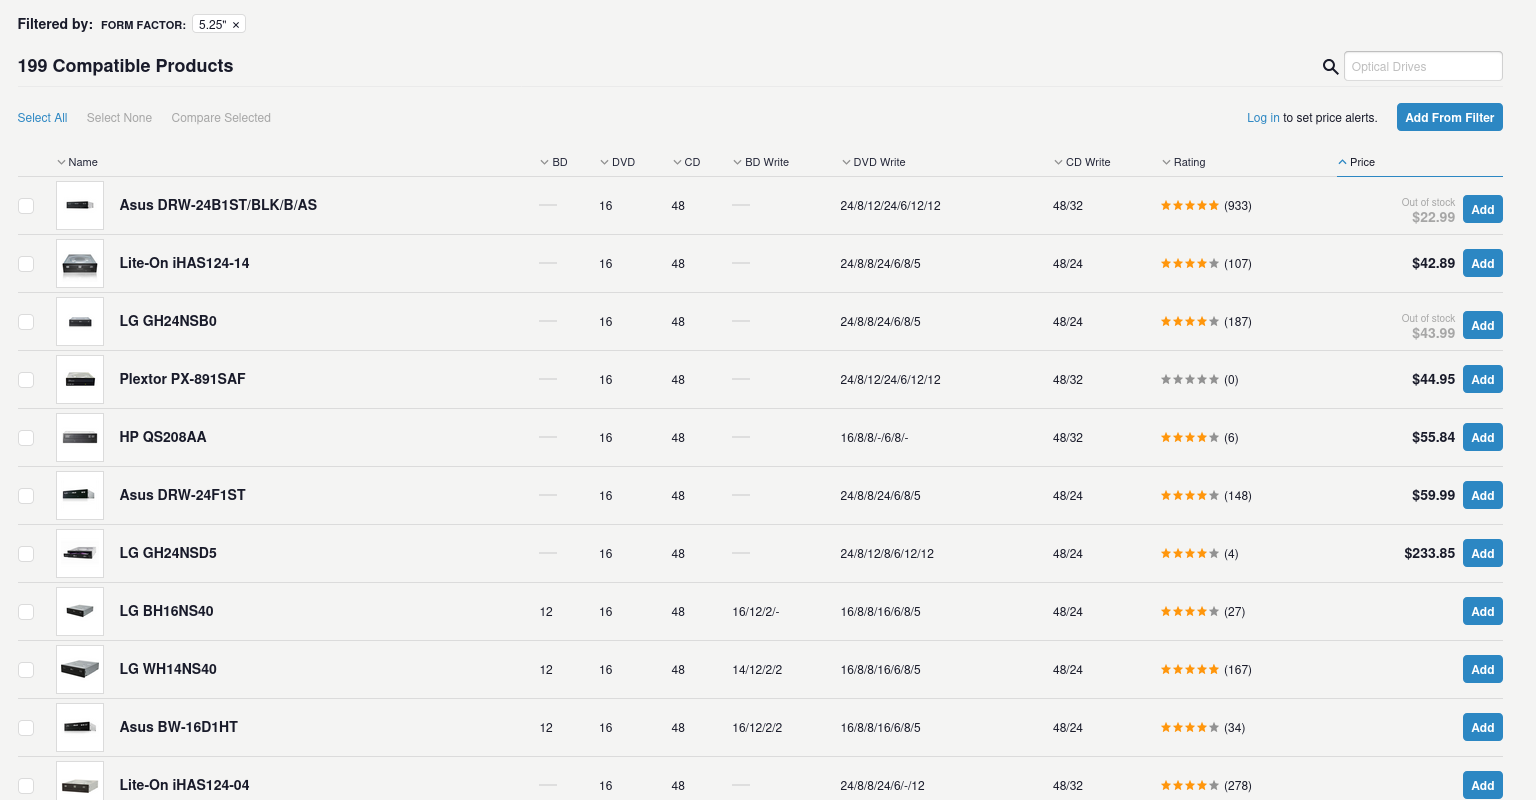Open the Asus DRW-24B1ST product thumbnail
The image size is (1536, 800).
coord(80,205)
